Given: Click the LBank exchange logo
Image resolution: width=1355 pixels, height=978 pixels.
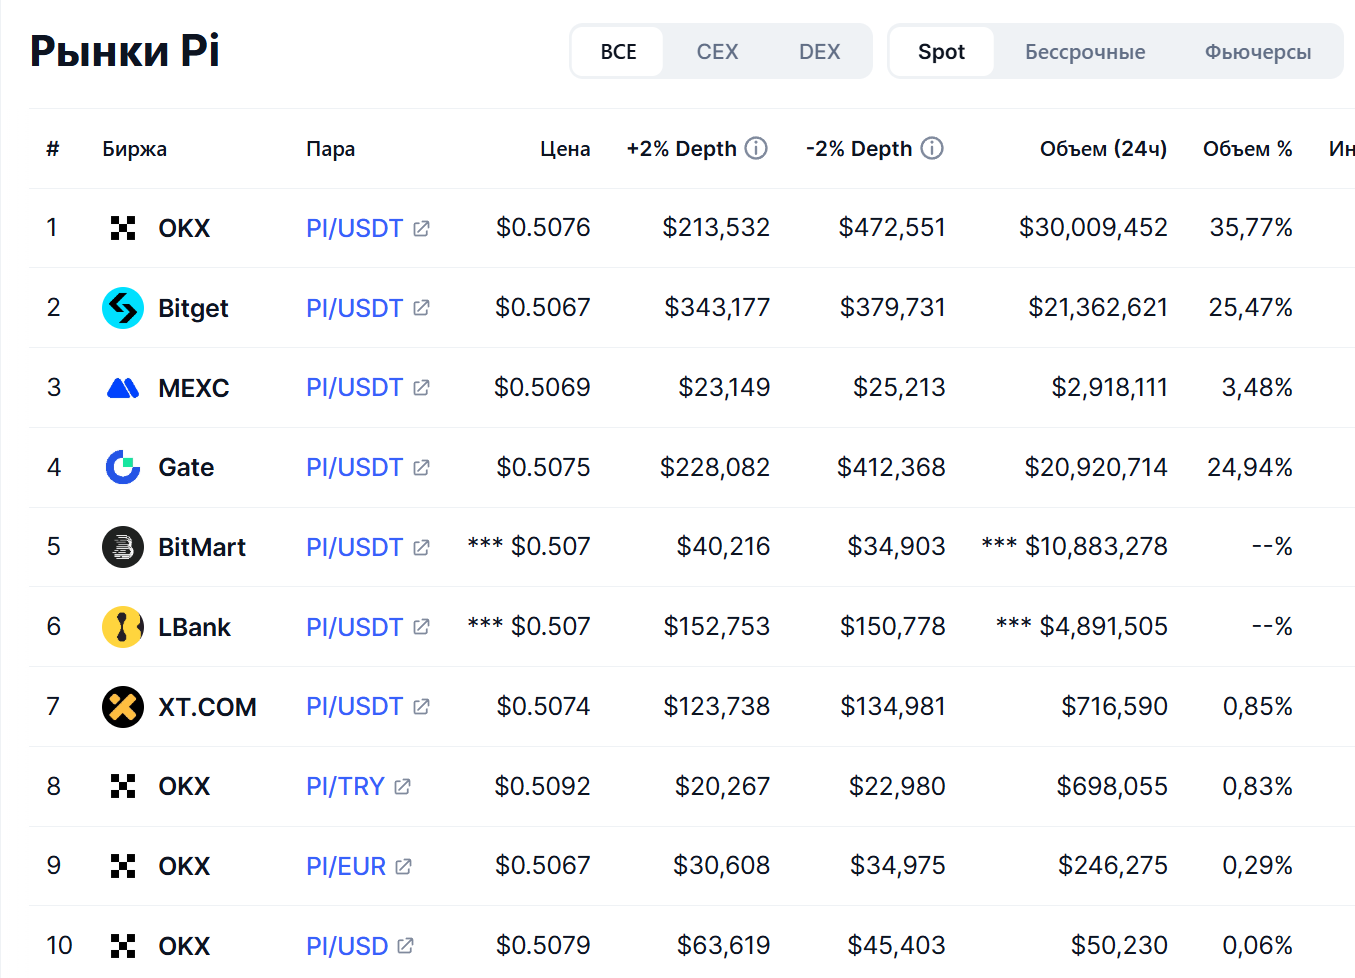Looking at the screenshot, I should coord(123,627).
